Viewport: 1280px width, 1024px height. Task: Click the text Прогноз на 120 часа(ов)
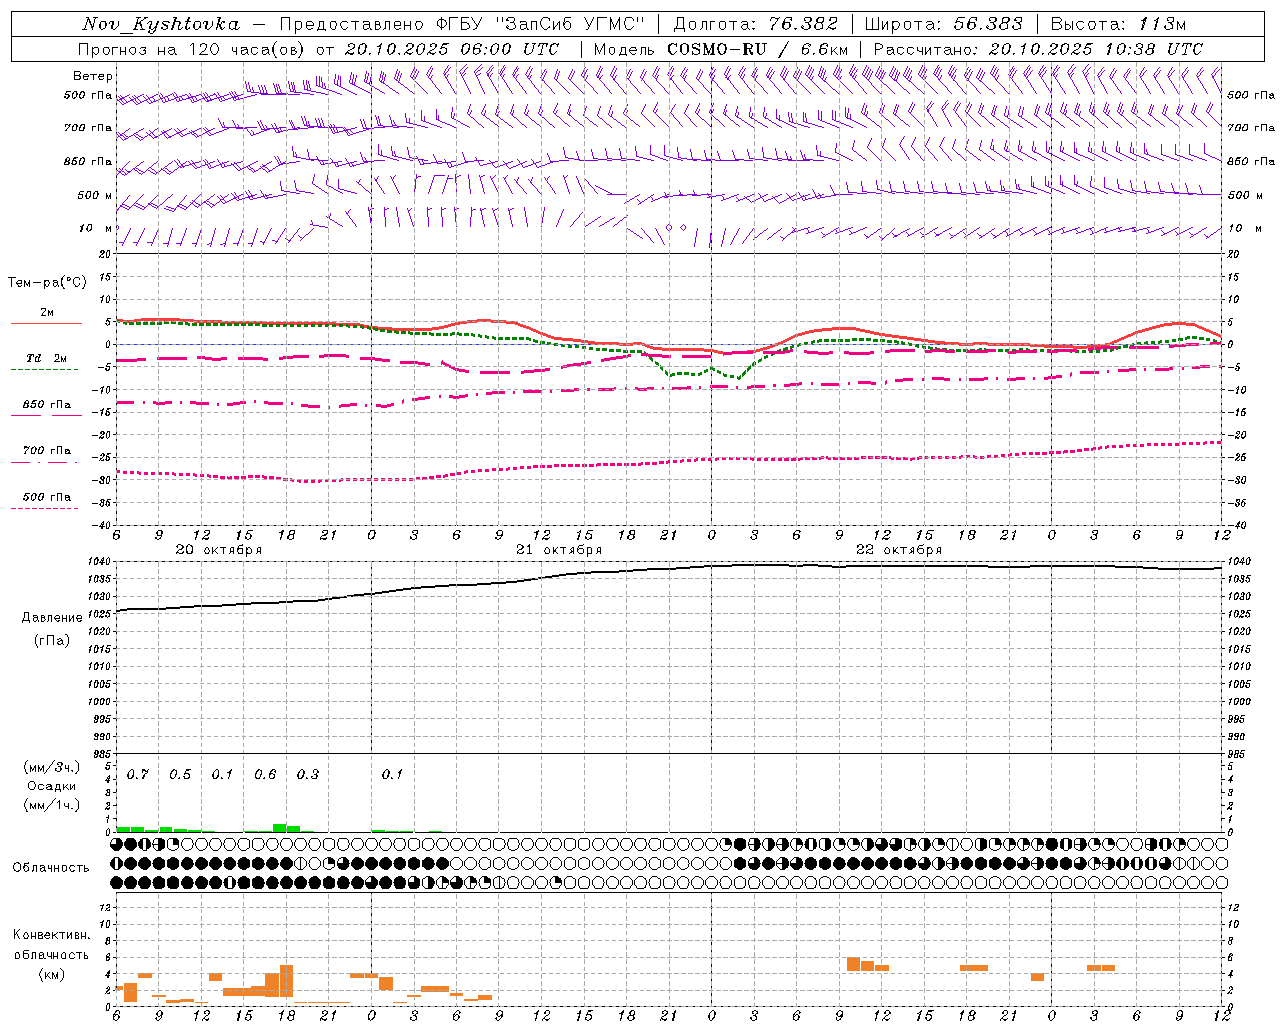(x=192, y=49)
